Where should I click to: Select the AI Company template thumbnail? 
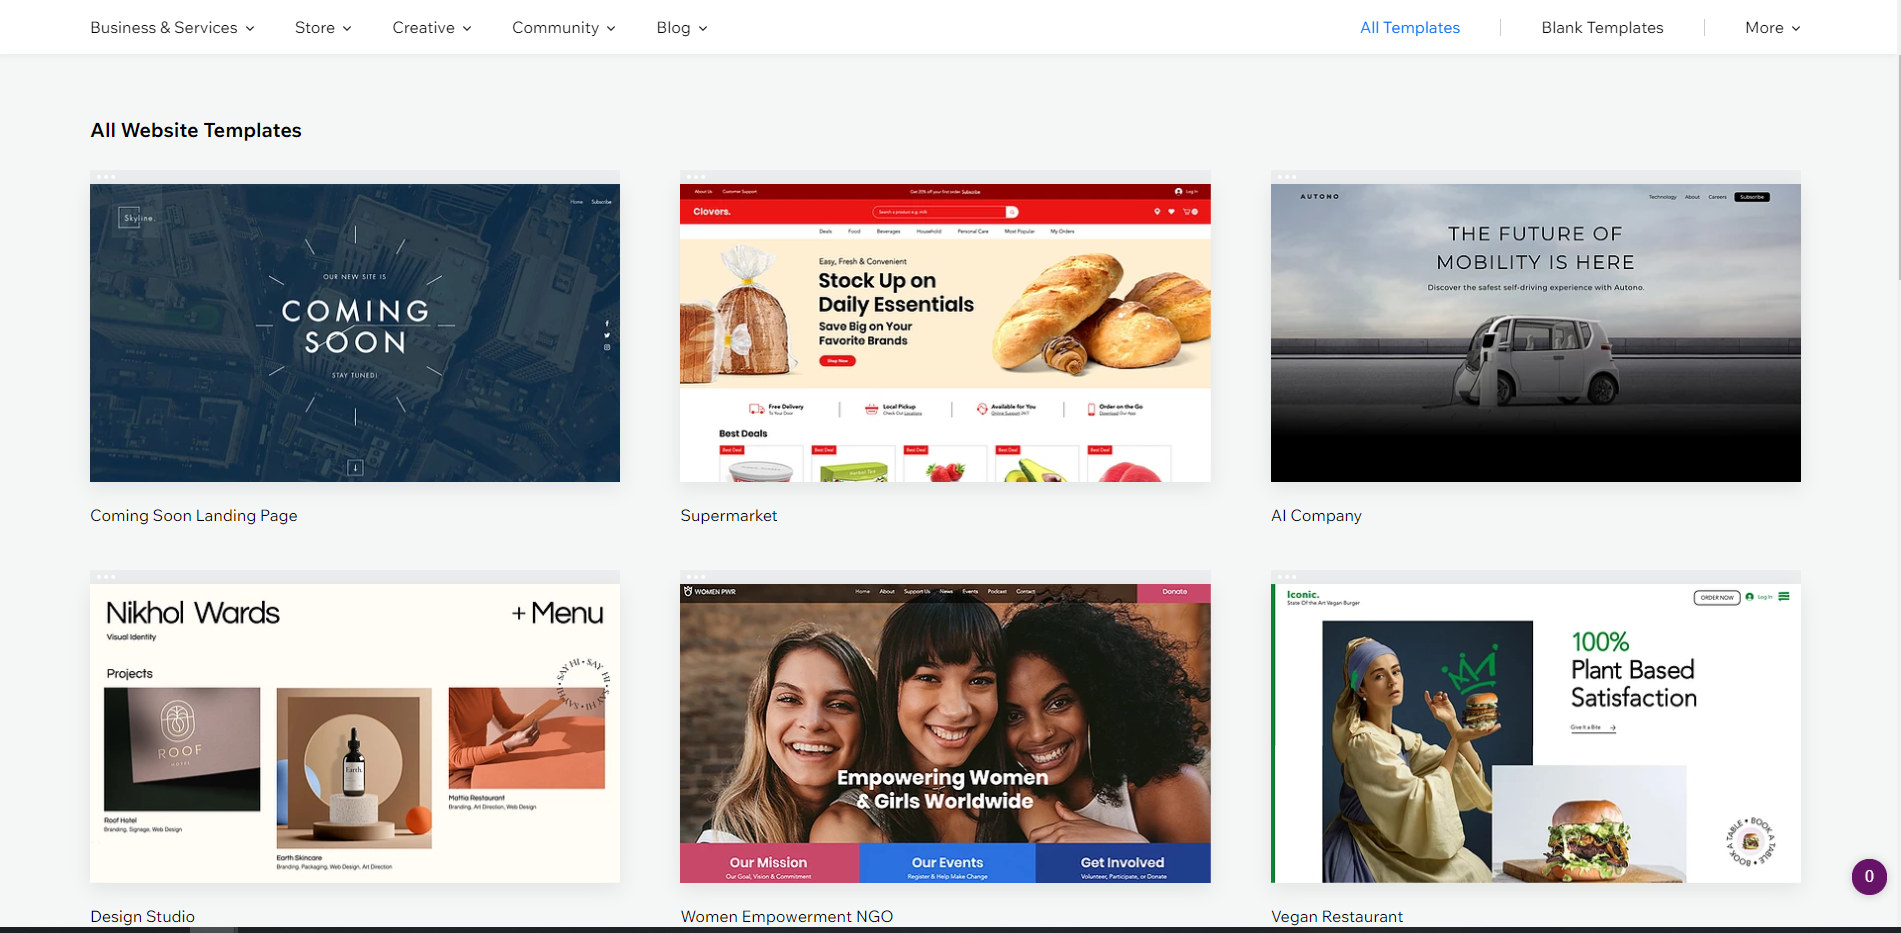click(1535, 332)
